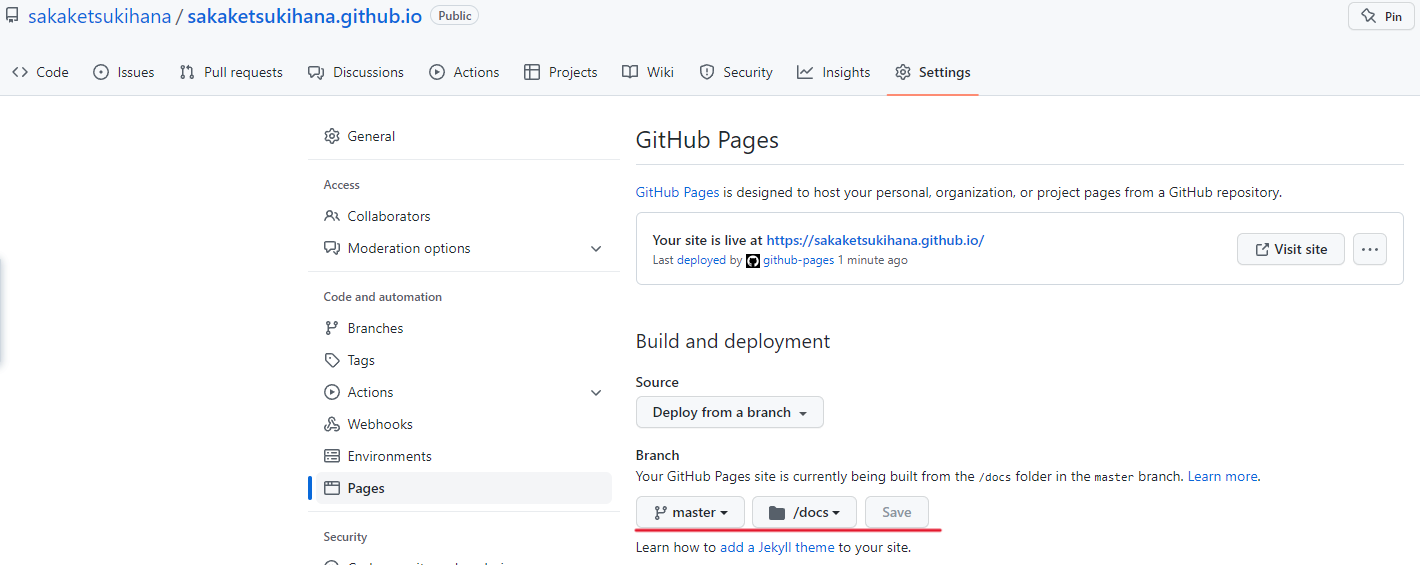Open the Projects tab
The width and height of the screenshot is (1420, 565).
pyautogui.click(x=561, y=72)
